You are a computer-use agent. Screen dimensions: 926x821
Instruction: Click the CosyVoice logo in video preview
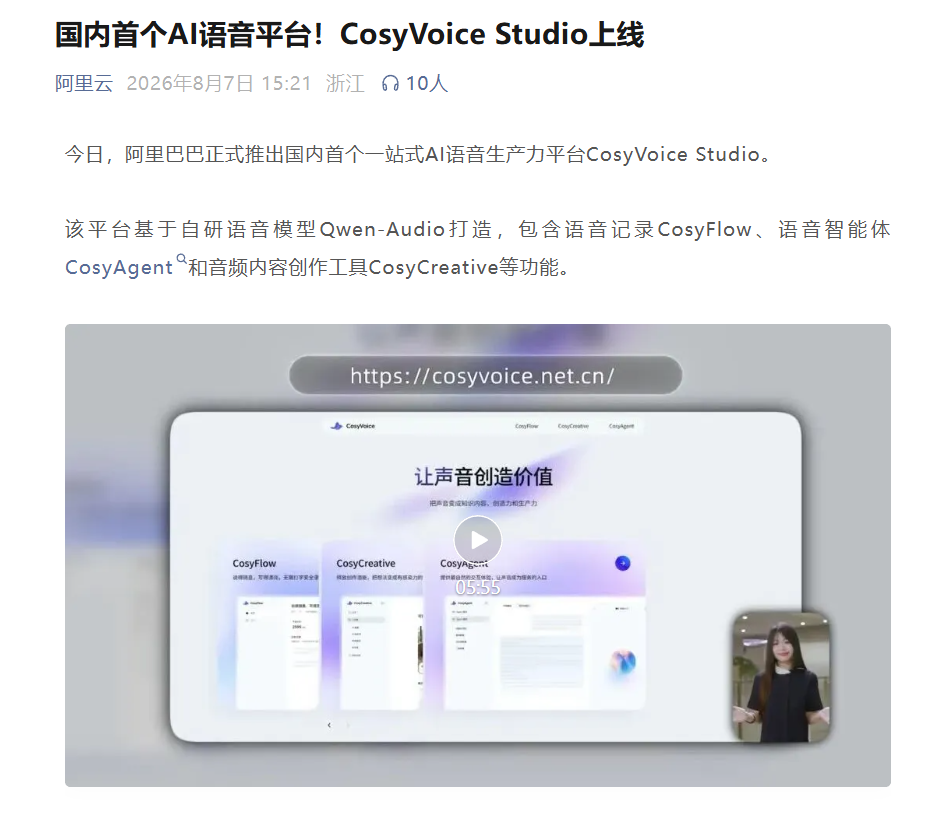[353, 426]
